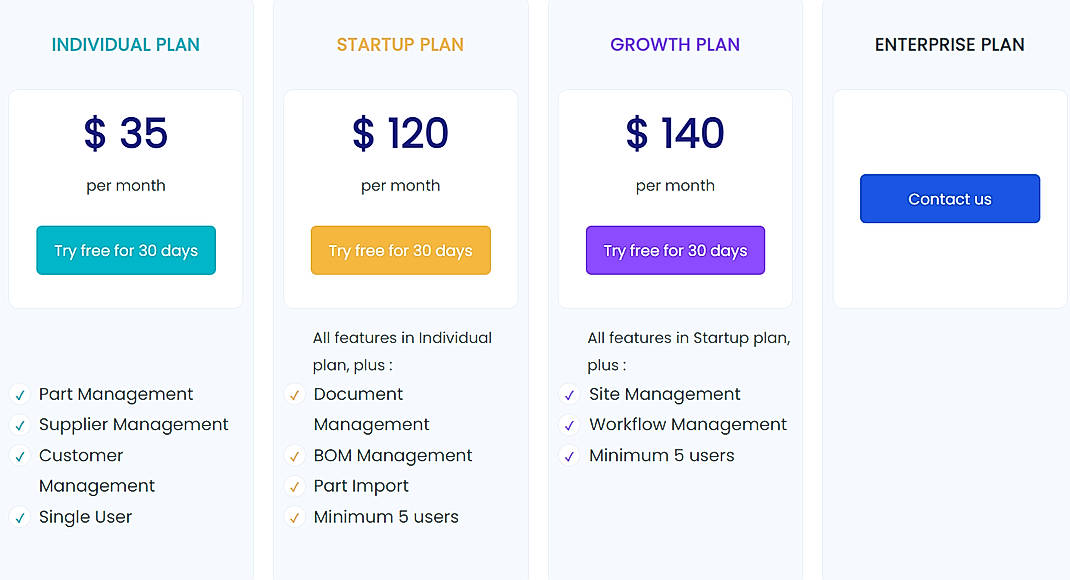Click the checkmark beside Single User
Image resolution: width=1070 pixels, height=580 pixels.
(x=19, y=517)
